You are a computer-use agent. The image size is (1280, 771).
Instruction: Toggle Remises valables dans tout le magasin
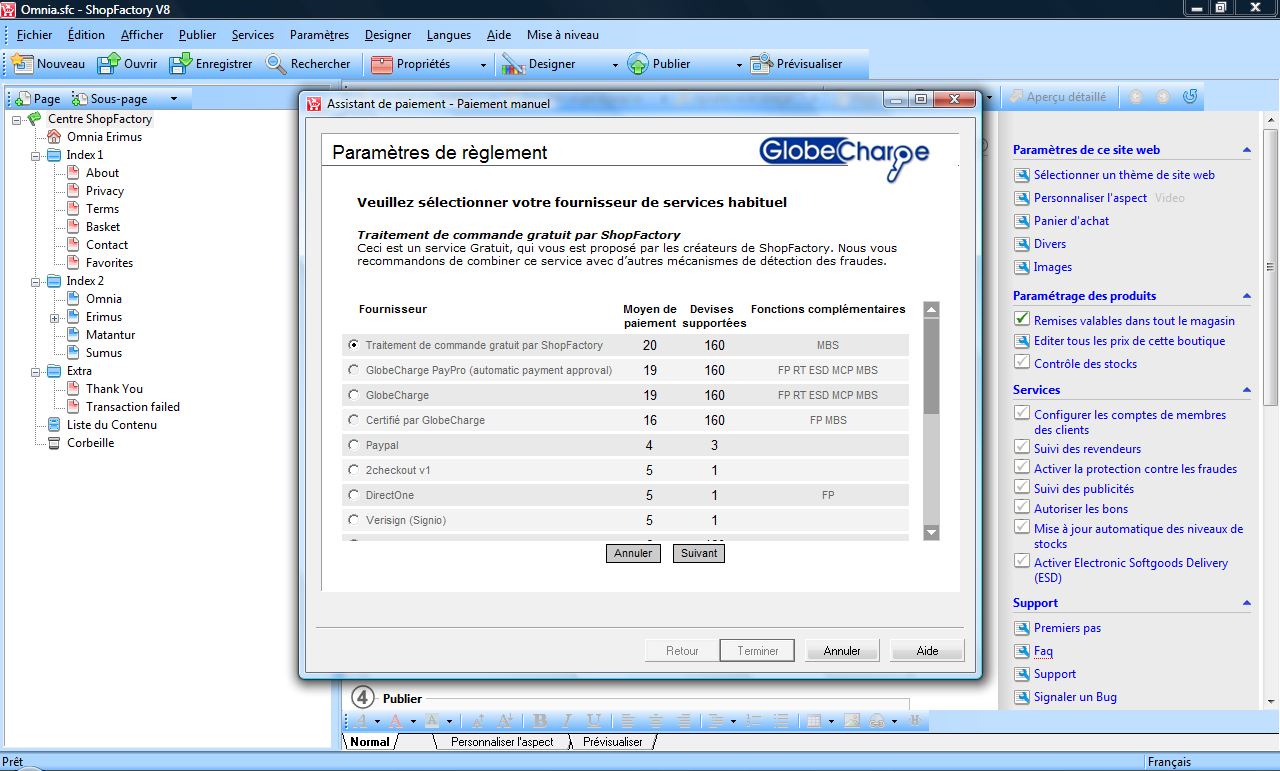click(1021, 320)
